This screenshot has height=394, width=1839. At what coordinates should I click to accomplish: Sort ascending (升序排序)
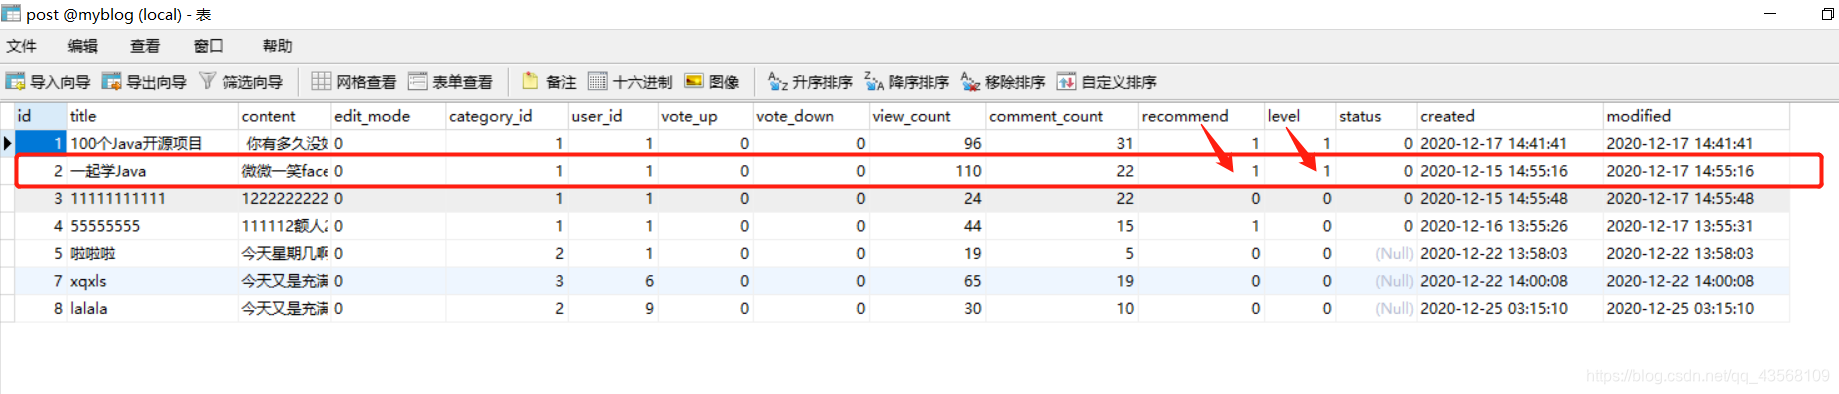(x=810, y=82)
